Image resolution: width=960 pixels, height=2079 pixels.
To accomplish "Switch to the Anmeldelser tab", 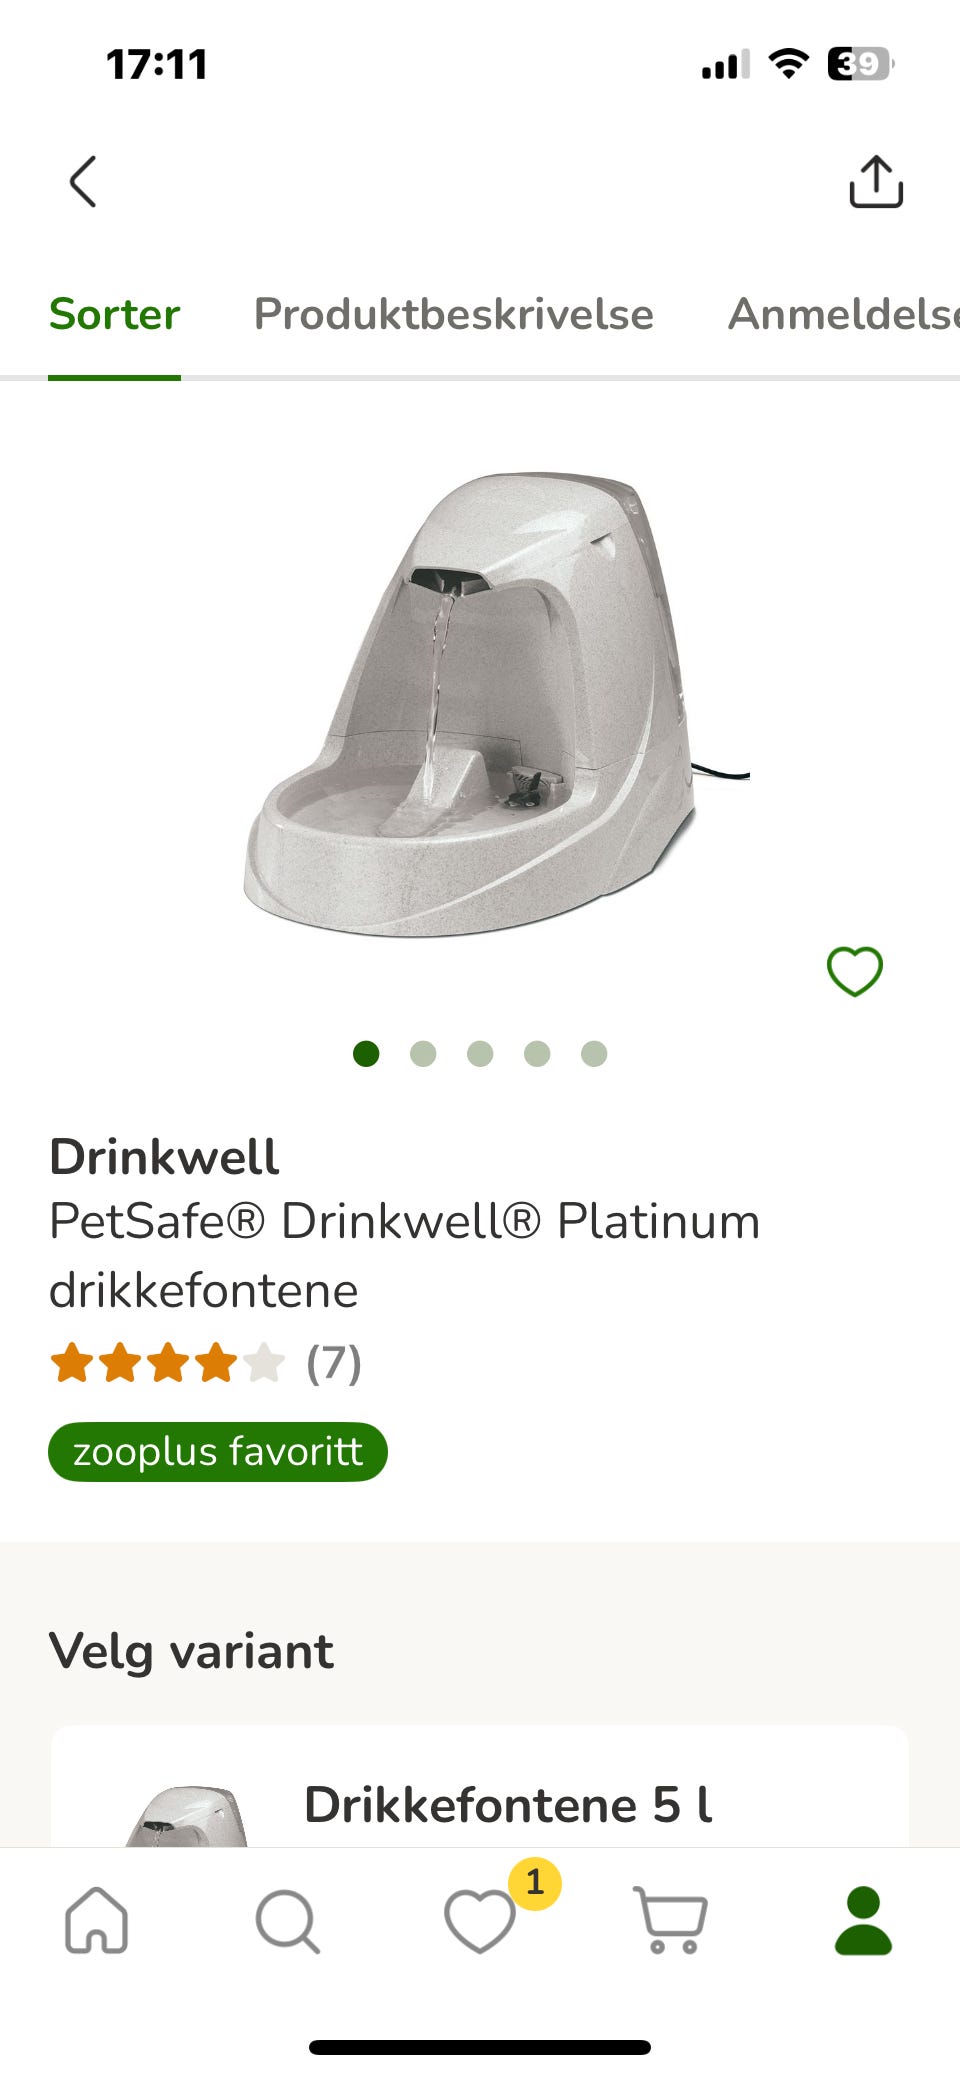I will point(843,314).
